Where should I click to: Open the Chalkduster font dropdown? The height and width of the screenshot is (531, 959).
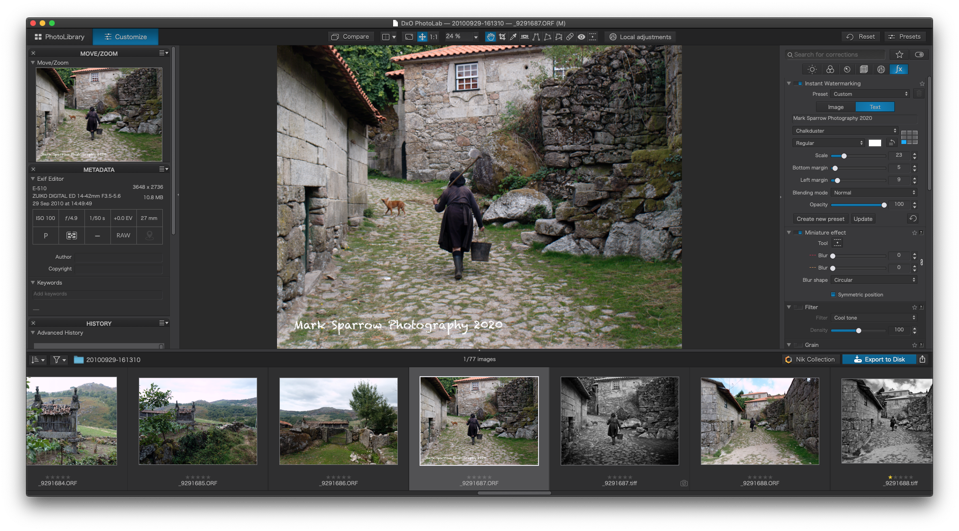pos(845,130)
